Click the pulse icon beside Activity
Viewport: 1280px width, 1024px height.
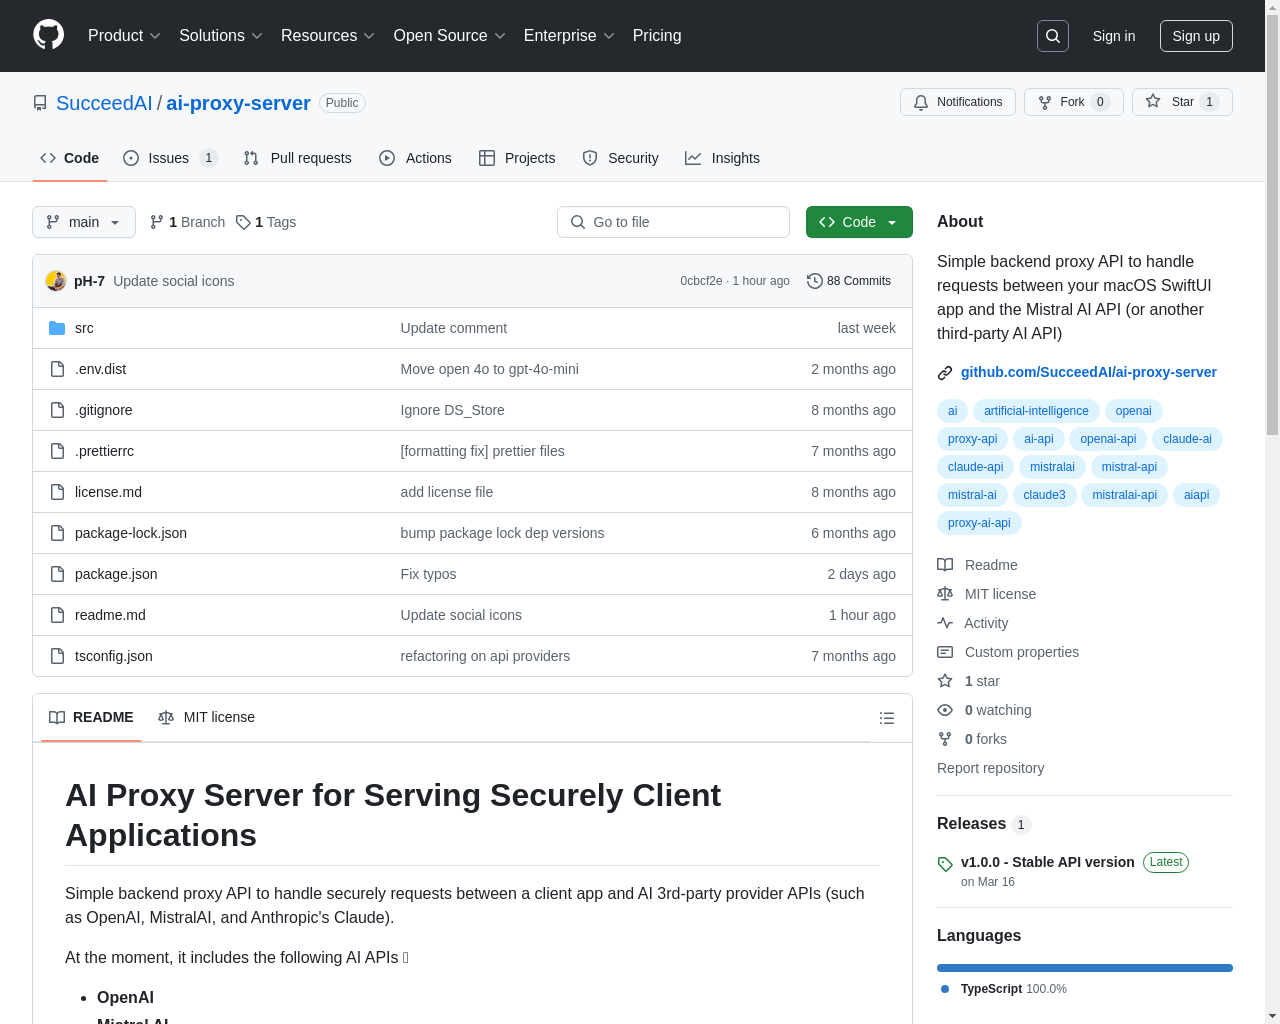(945, 623)
